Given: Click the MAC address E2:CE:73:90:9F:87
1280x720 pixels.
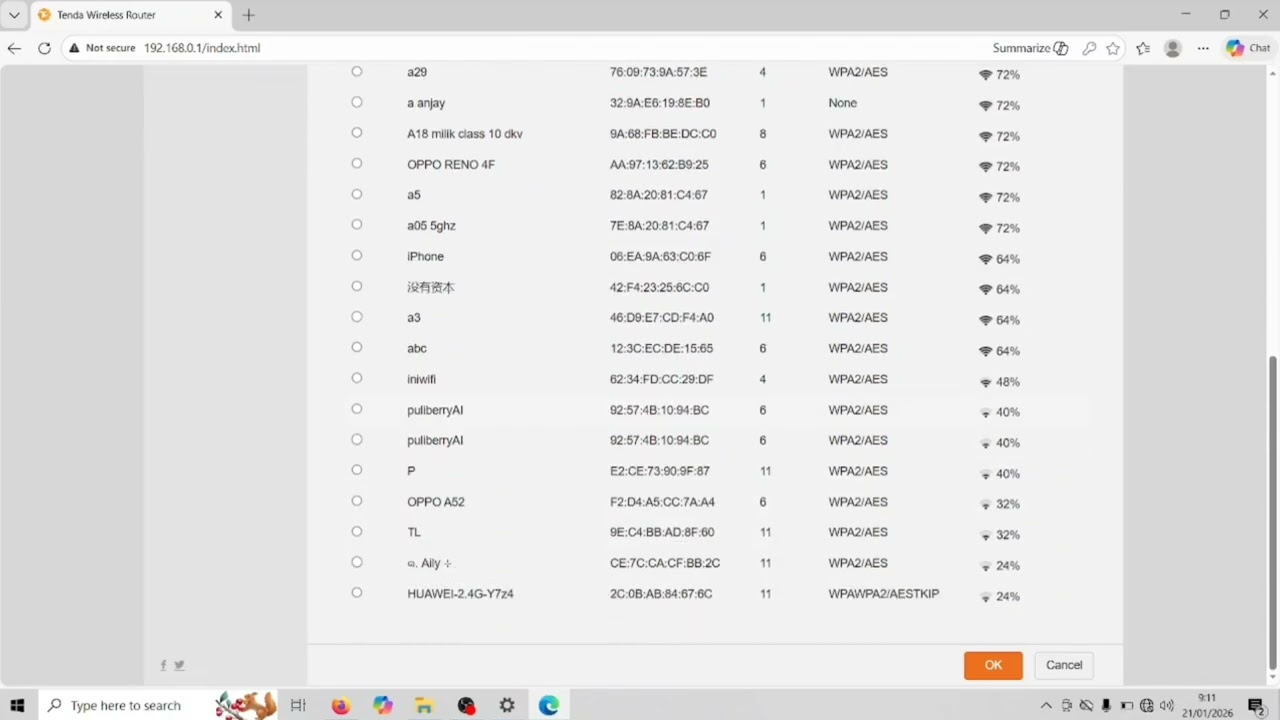Looking at the screenshot, I should tap(660, 471).
